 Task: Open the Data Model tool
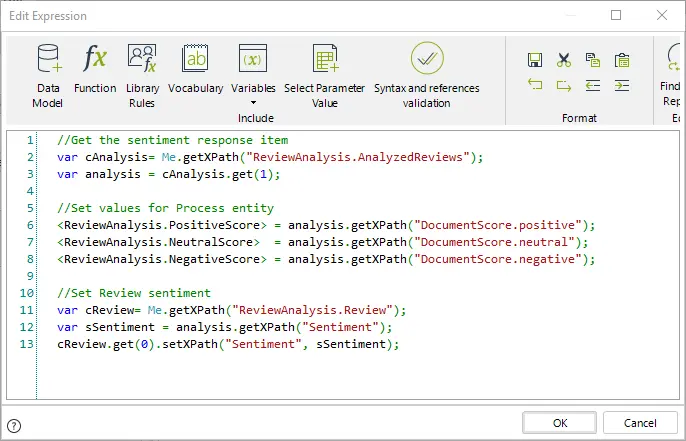(x=48, y=76)
